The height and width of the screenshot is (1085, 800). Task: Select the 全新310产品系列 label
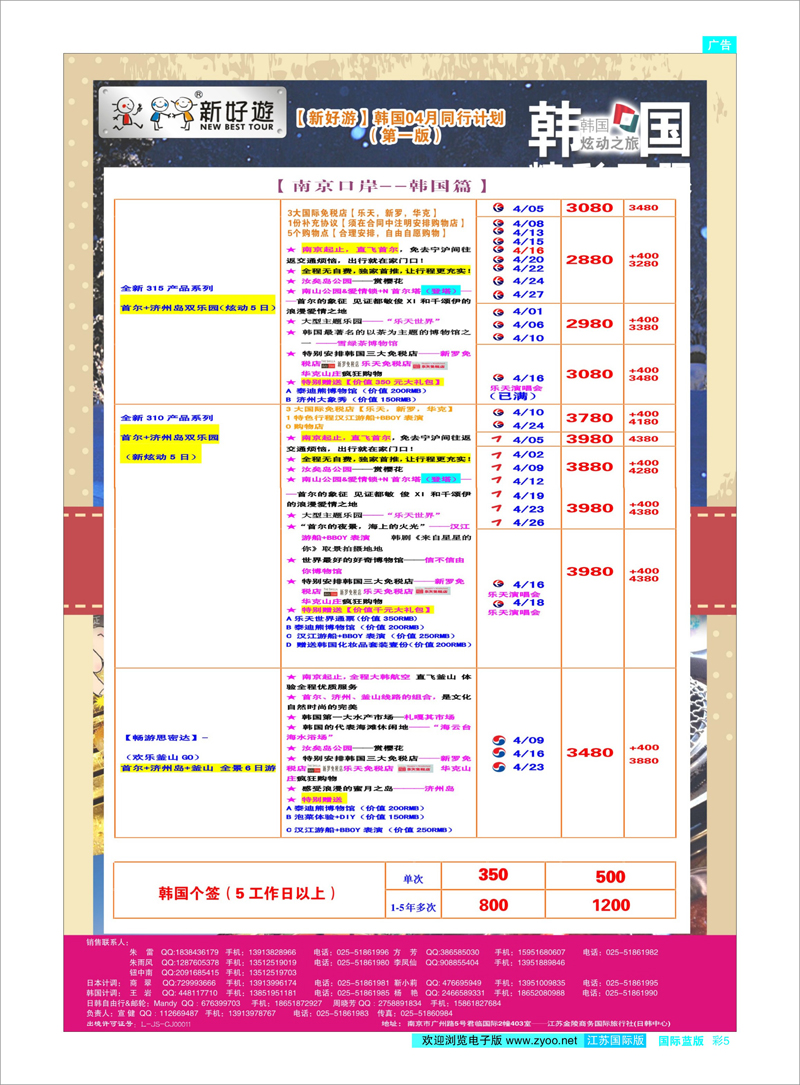[167, 418]
